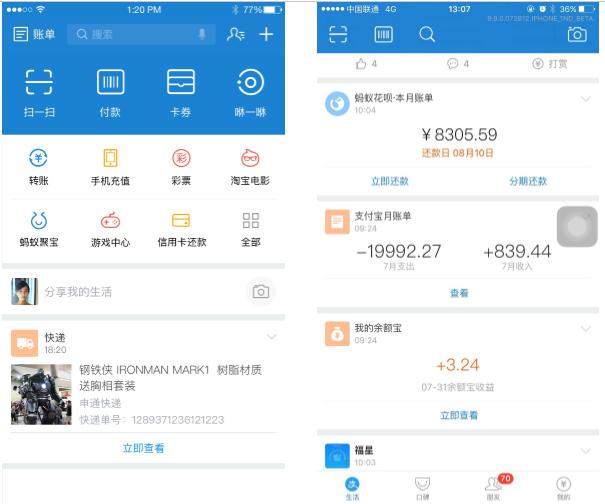Tap camera icon beside 分享我的生活
The height and width of the screenshot is (504, 605).
(261, 291)
